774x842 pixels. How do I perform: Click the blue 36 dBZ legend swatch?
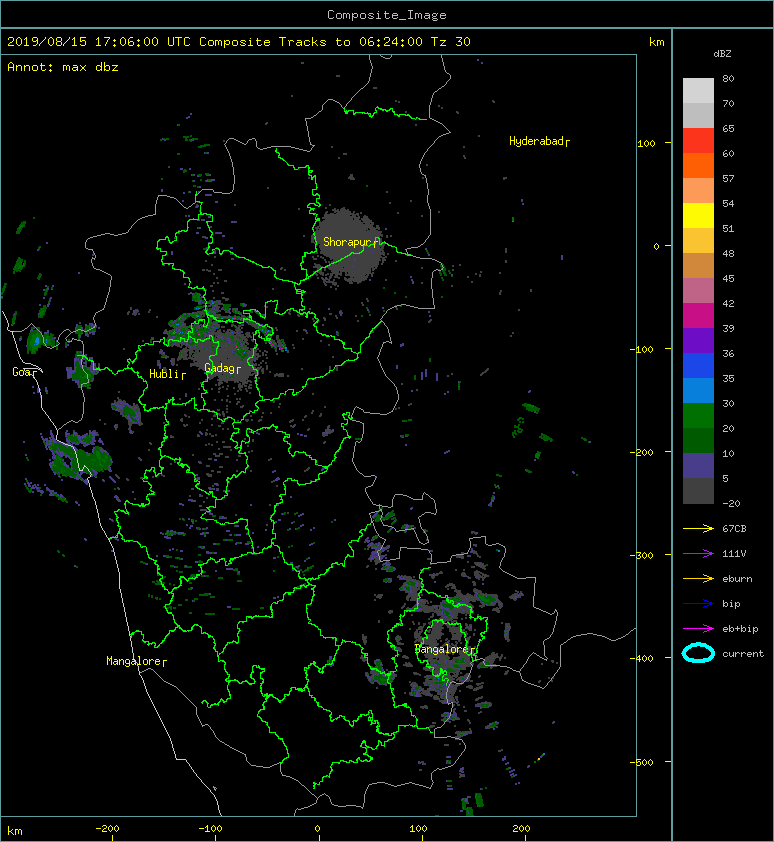(x=698, y=365)
